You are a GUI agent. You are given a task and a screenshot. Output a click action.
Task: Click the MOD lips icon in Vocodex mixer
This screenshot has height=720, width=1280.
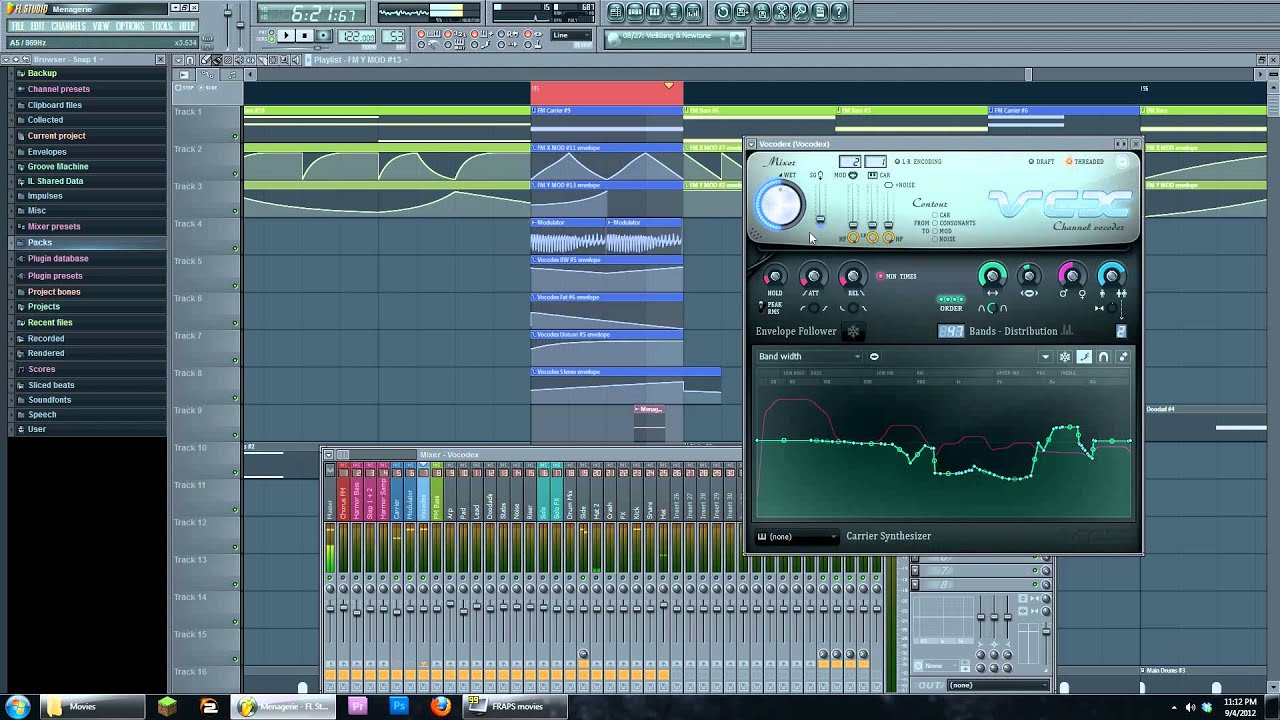pyautogui.click(x=853, y=175)
